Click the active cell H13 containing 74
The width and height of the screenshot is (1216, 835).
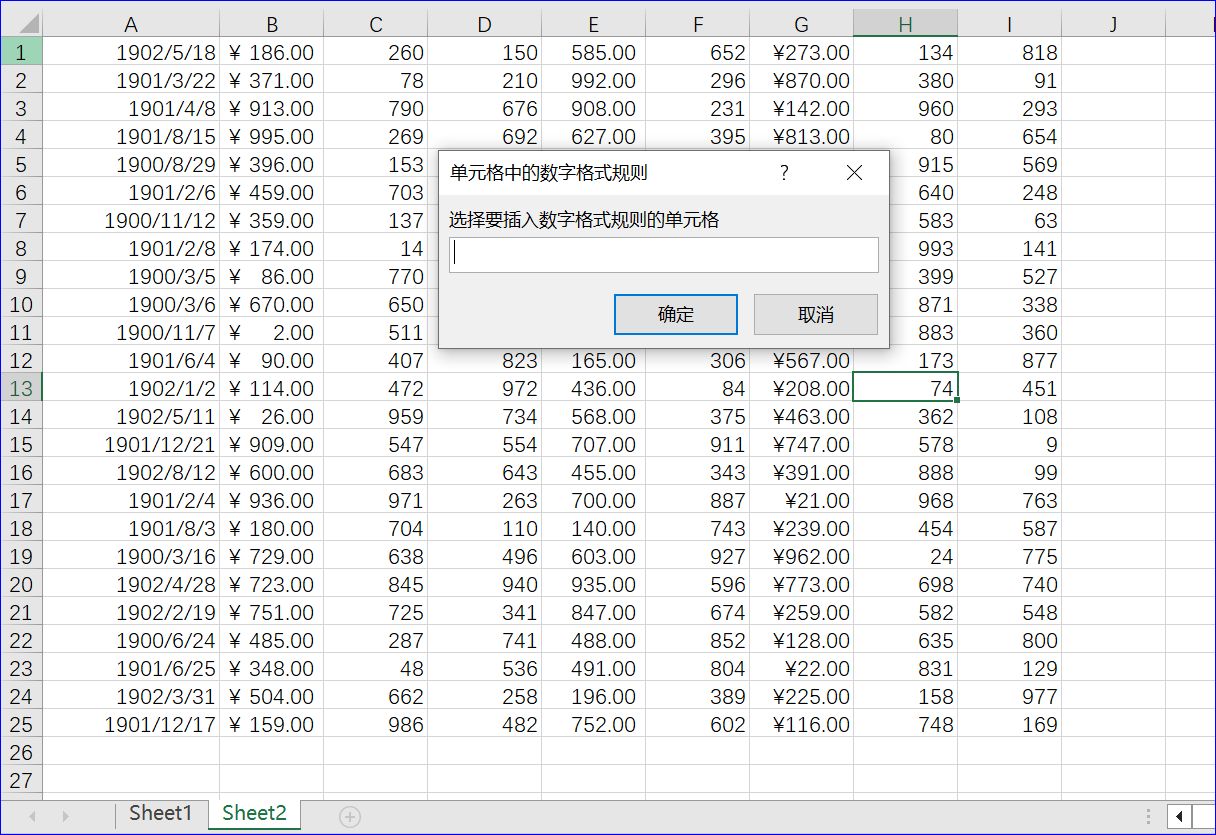click(x=906, y=388)
